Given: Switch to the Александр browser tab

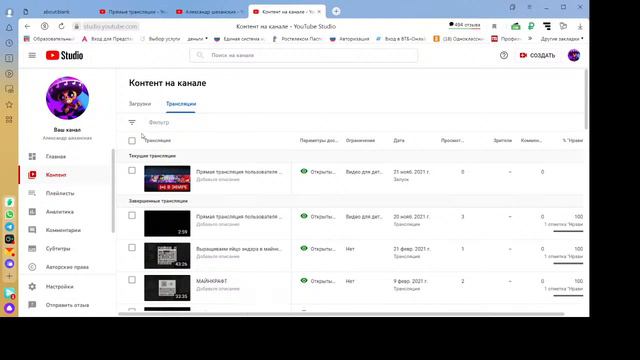Looking at the screenshot, I should (x=210, y=12).
